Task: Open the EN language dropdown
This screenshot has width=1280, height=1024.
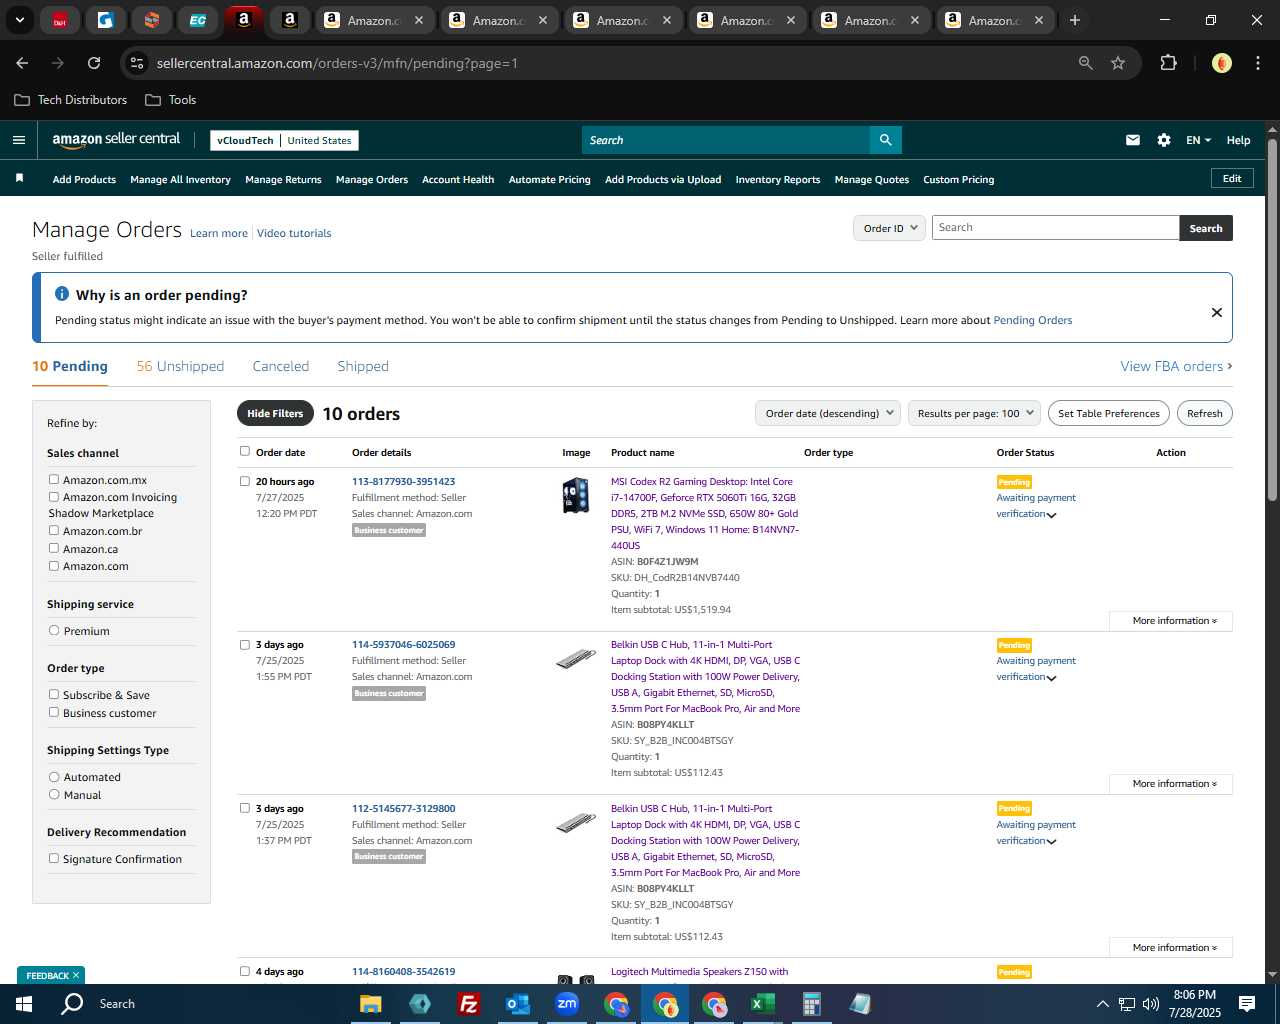Action: coord(1198,140)
